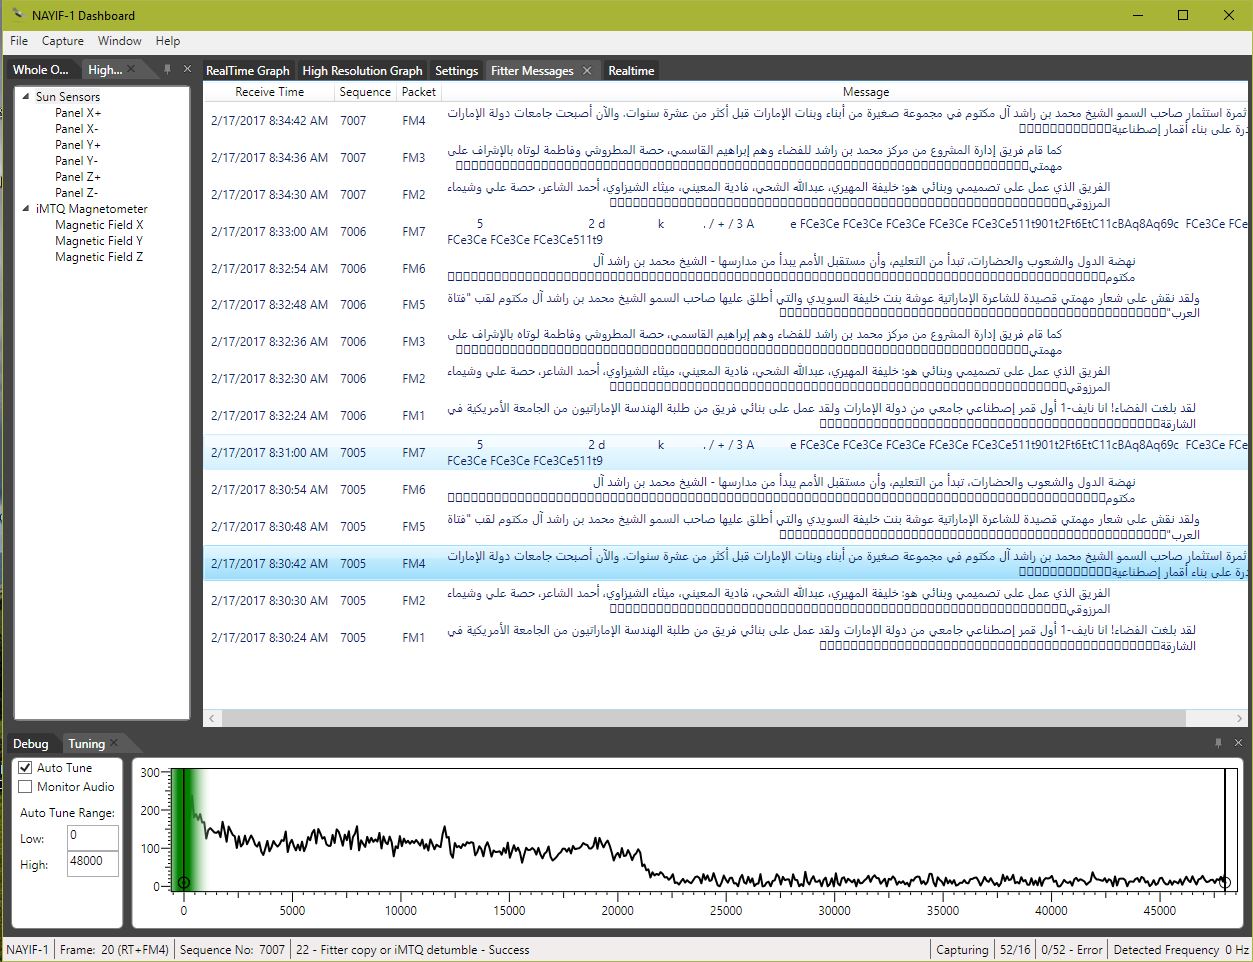Close the bottom tuning panel
This screenshot has width=1253, height=962.
(x=1238, y=743)
